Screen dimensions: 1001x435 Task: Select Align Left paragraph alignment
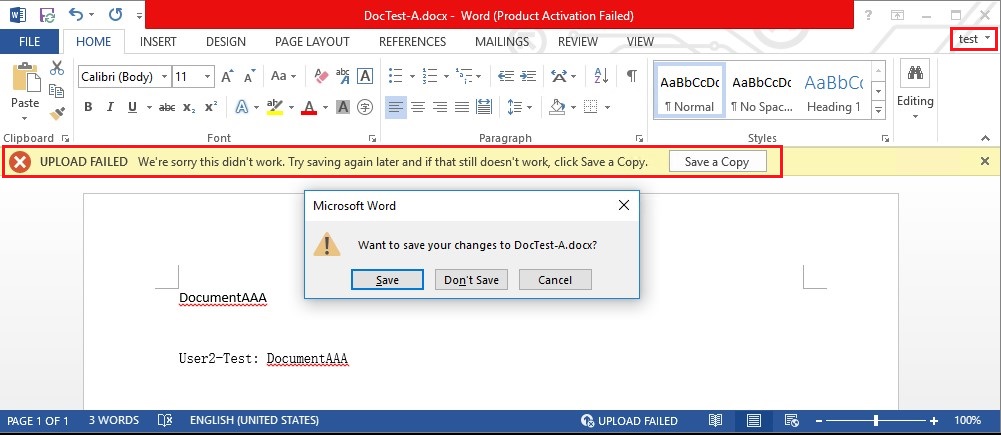coord(396,107)
